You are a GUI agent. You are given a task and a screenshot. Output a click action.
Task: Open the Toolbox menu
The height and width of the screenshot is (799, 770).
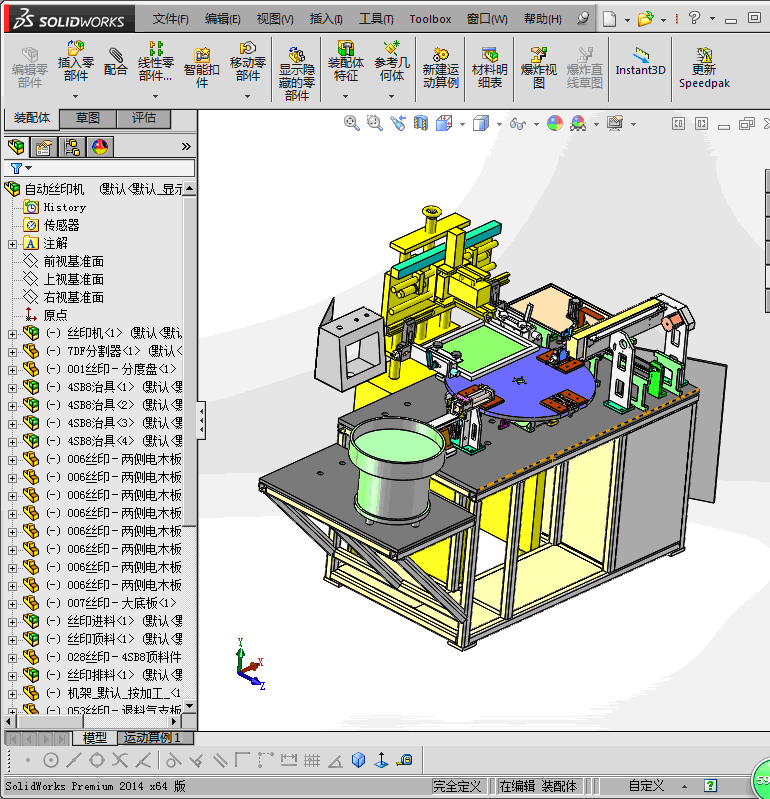coord(430,19)
